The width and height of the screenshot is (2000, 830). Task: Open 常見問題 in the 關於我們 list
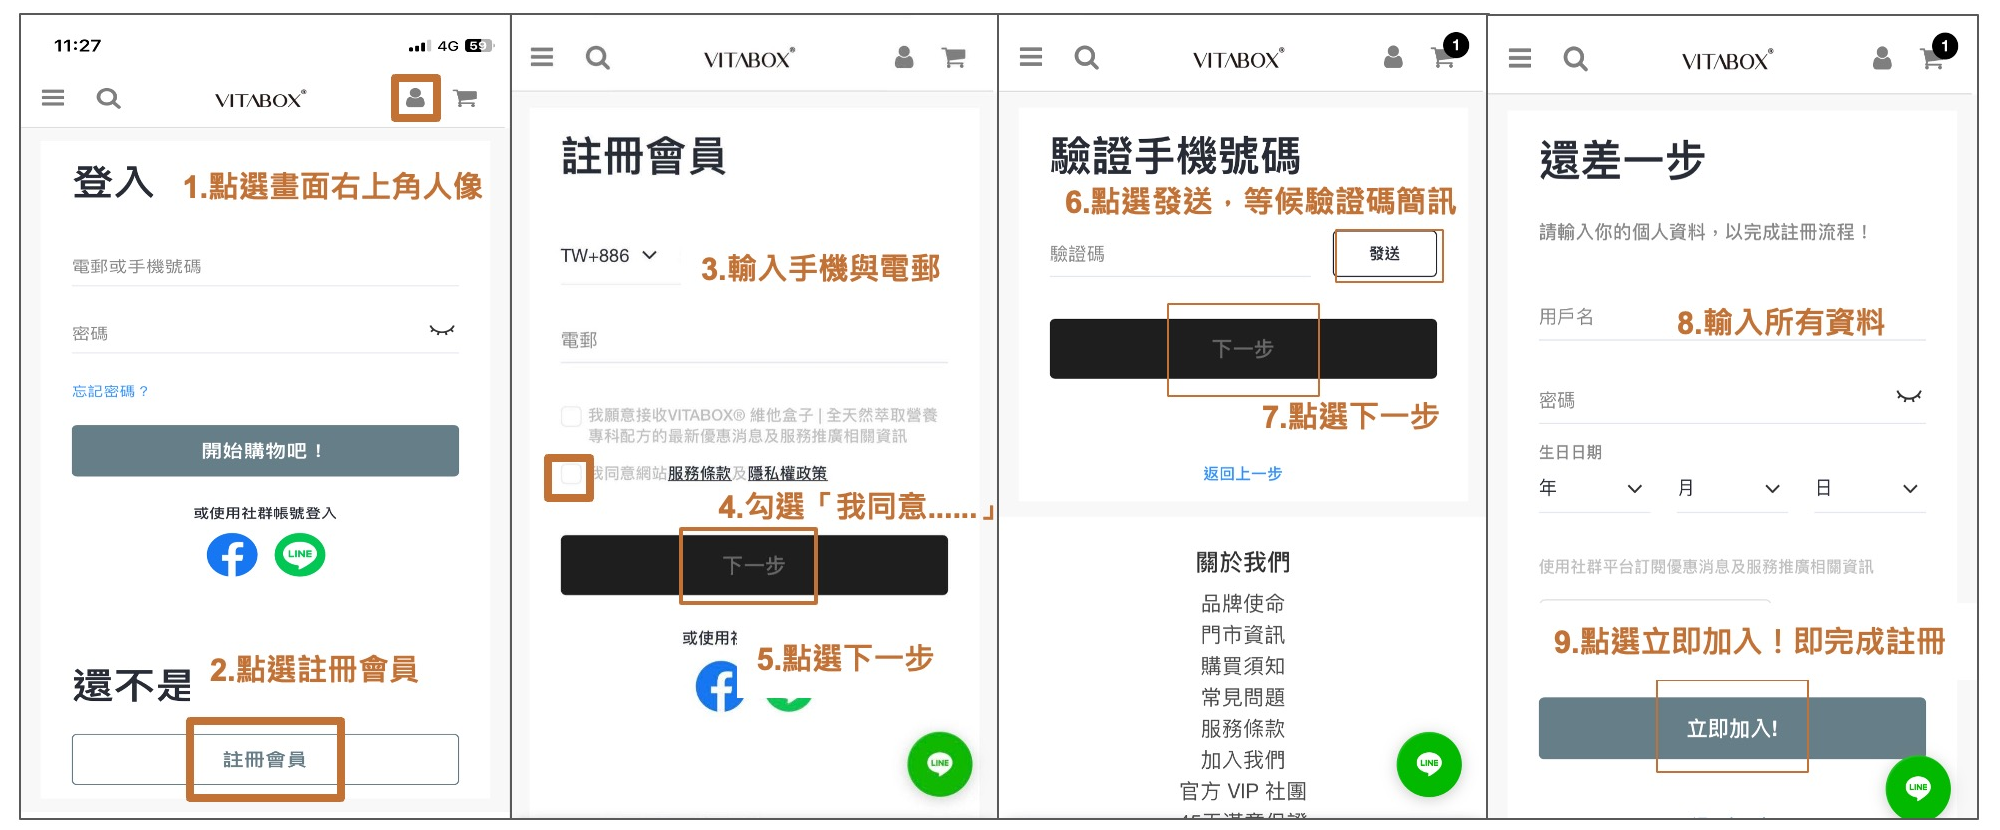coord(1243,698)
